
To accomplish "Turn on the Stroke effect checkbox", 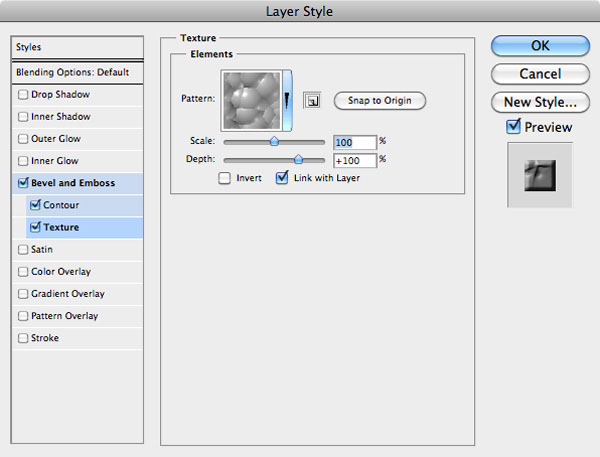I will 23,338.
